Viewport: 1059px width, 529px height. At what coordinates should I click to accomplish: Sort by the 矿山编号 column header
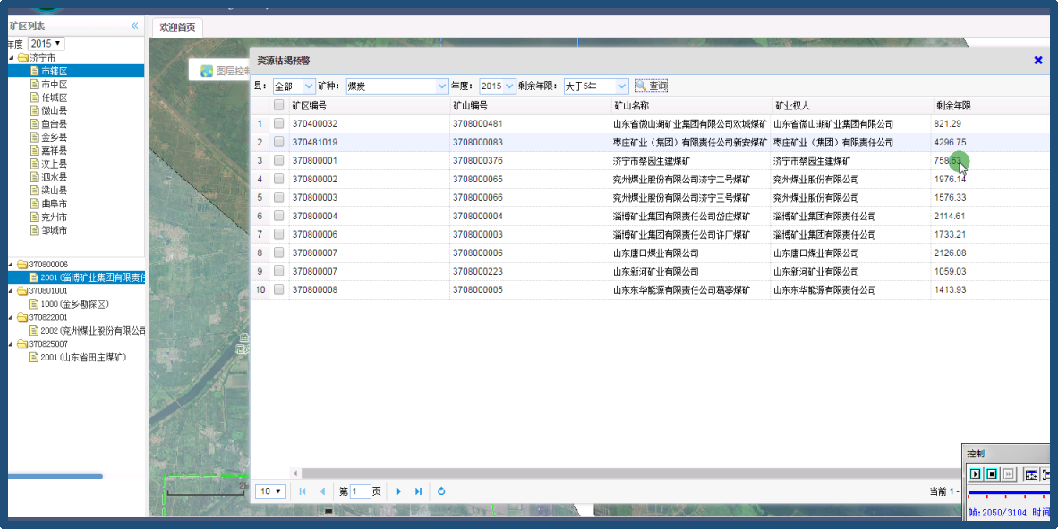[470, 105]
